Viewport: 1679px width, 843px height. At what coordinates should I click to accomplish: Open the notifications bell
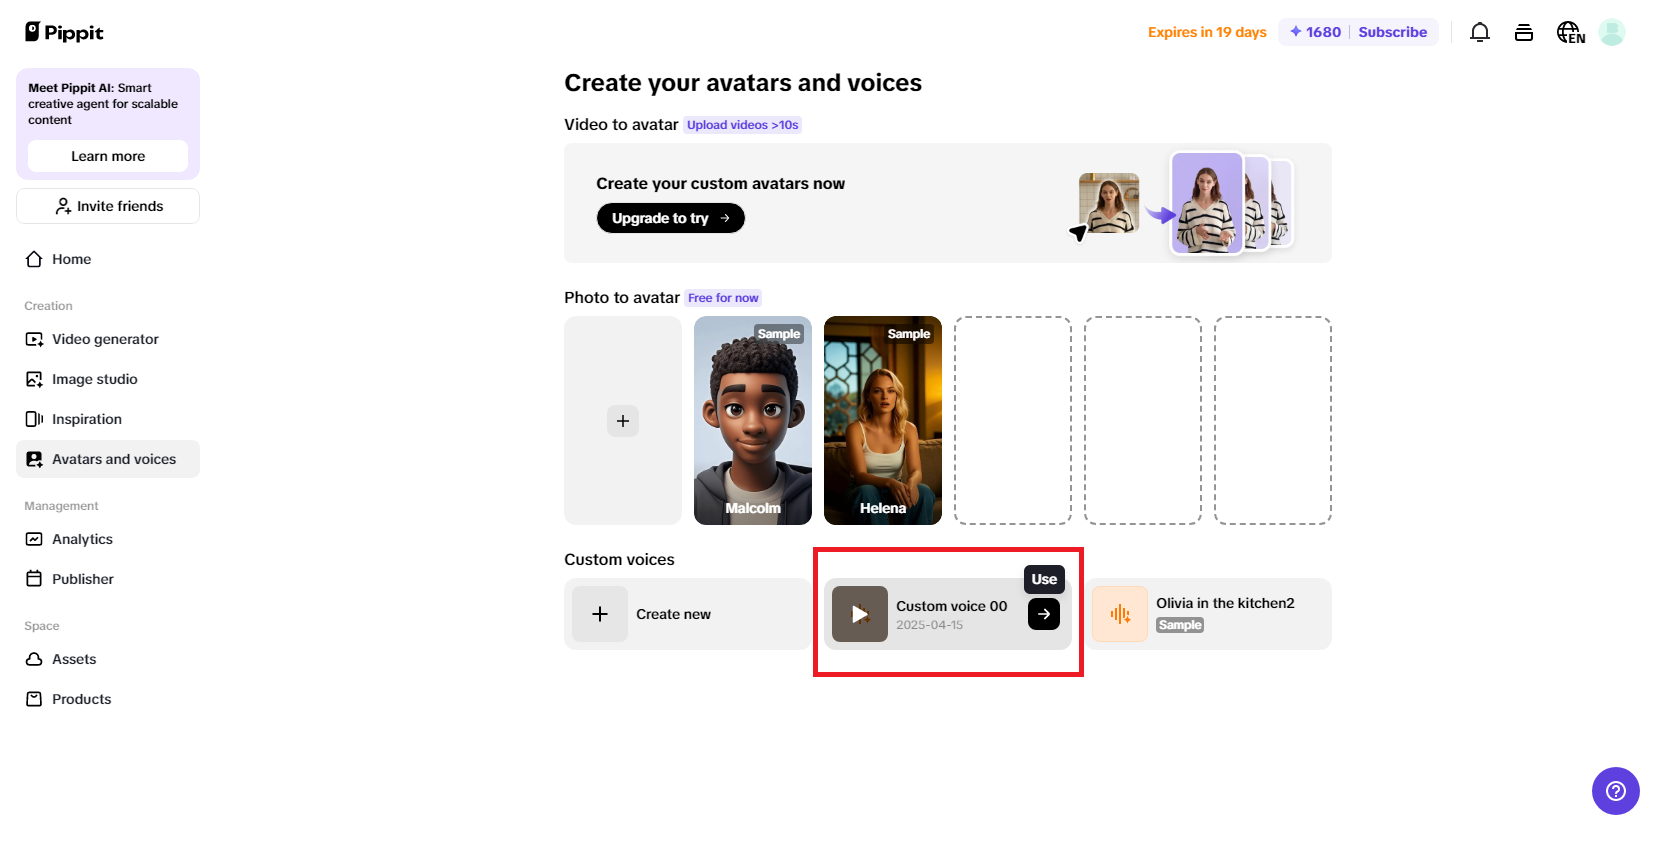point(1480,32)
